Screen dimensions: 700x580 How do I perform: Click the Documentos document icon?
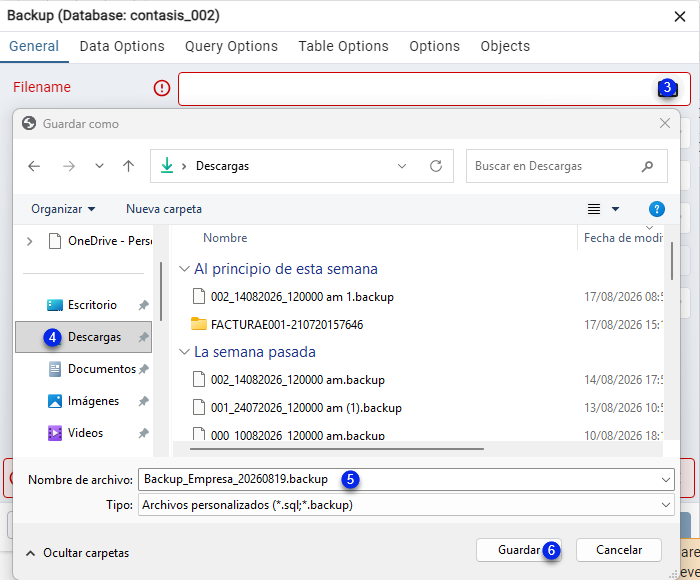coord(55,369)
